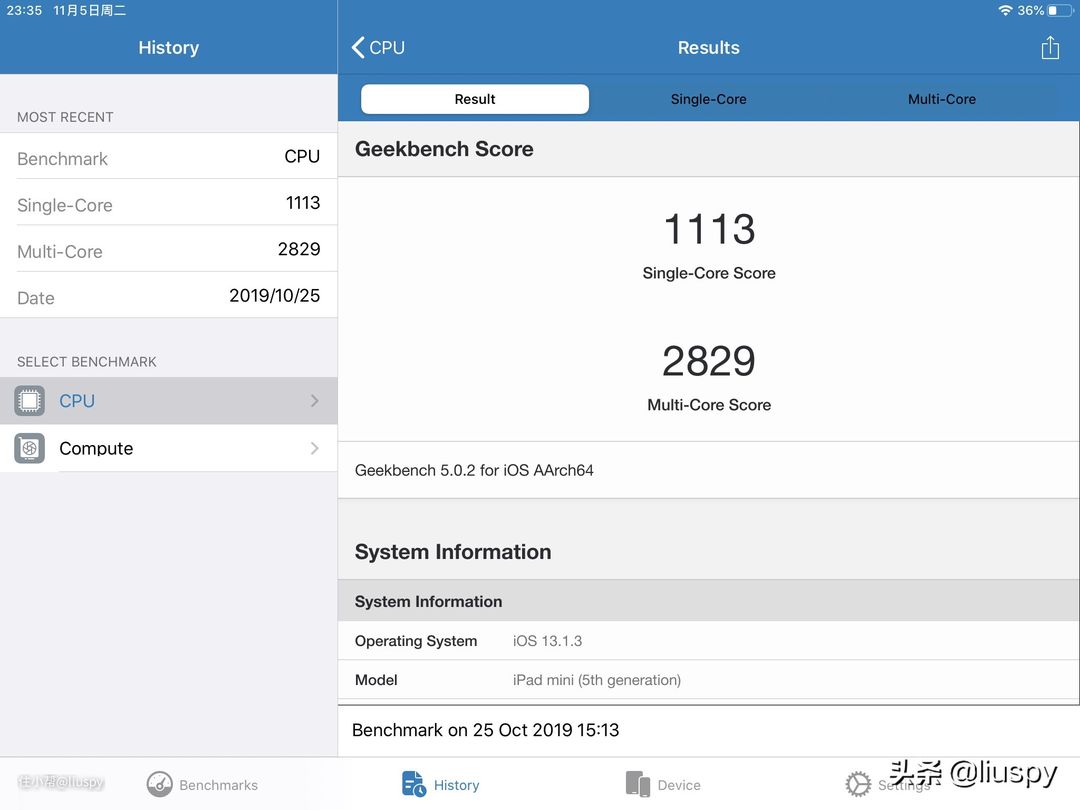Select the Compute benchmark icon
This screenshot has height=810, width=1080.
coord(30,449)
